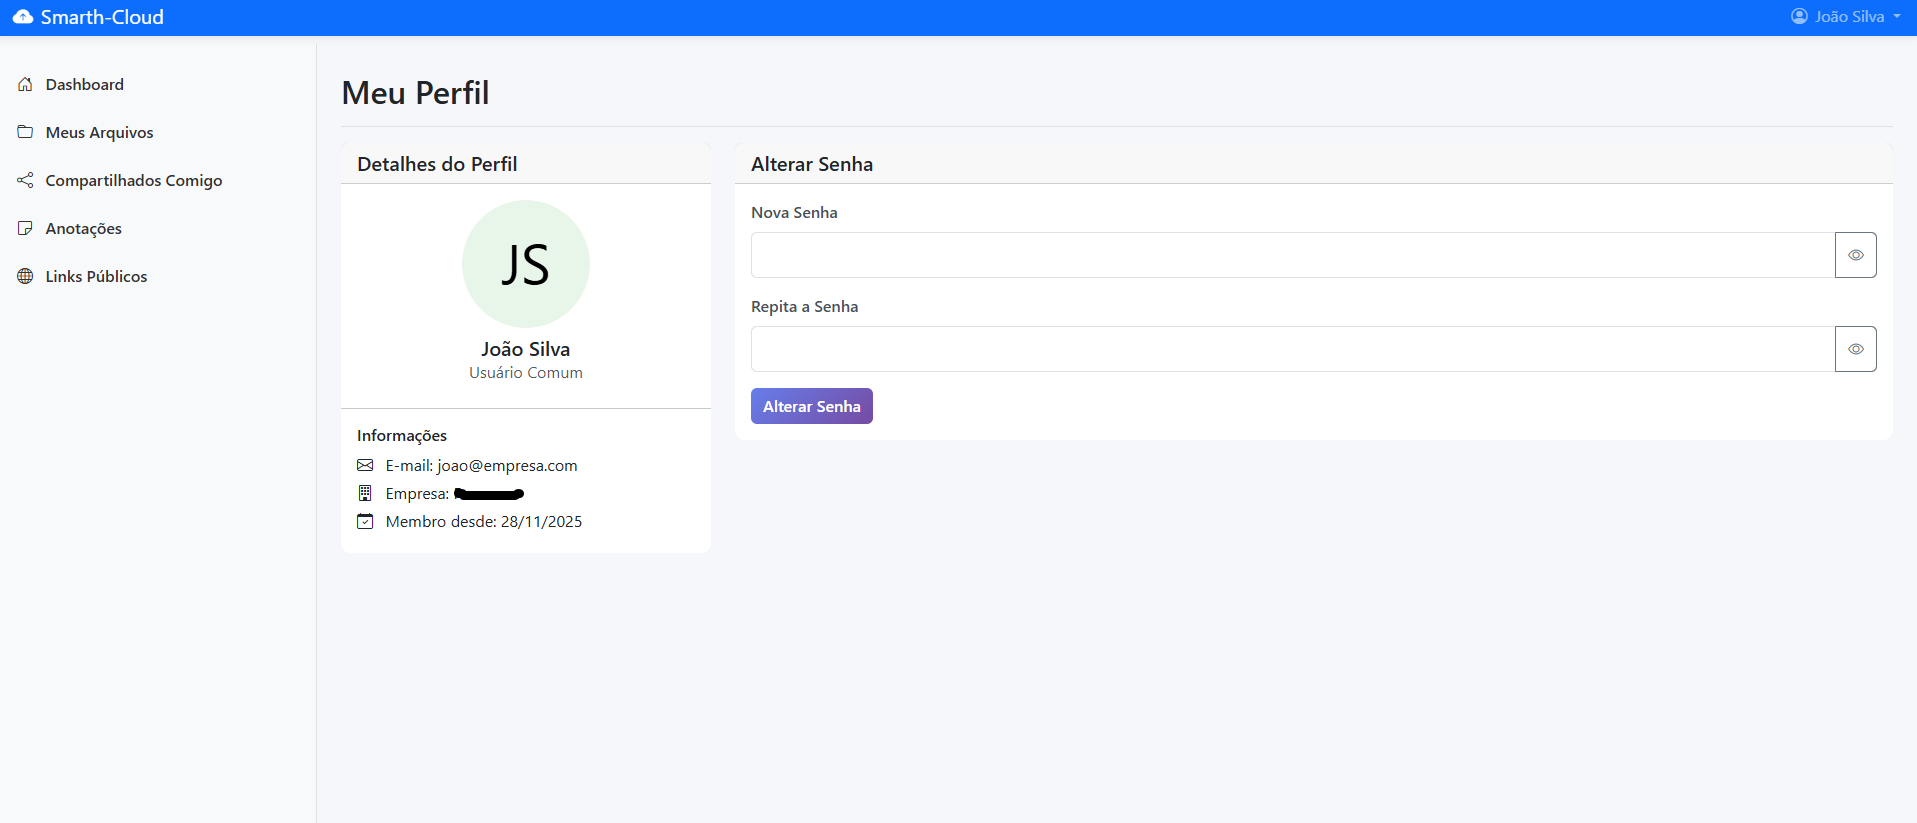Click the Anotações note icon
Image resolution: width=1917 pixels, height=823 pixels.
[x=25, y=228]
